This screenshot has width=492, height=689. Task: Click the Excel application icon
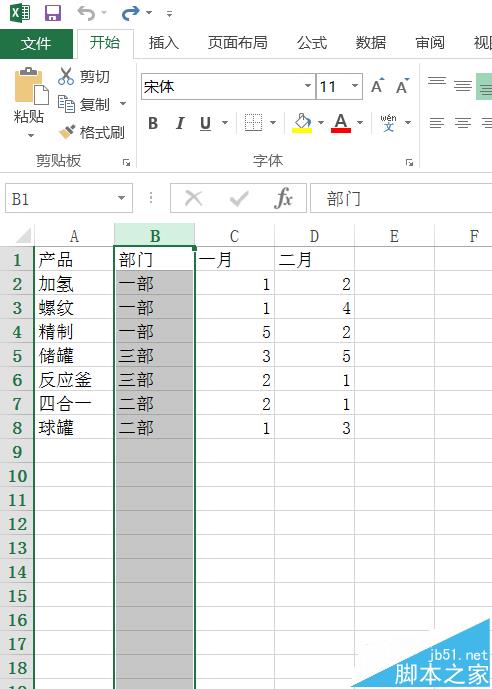[x=20, y=13]
